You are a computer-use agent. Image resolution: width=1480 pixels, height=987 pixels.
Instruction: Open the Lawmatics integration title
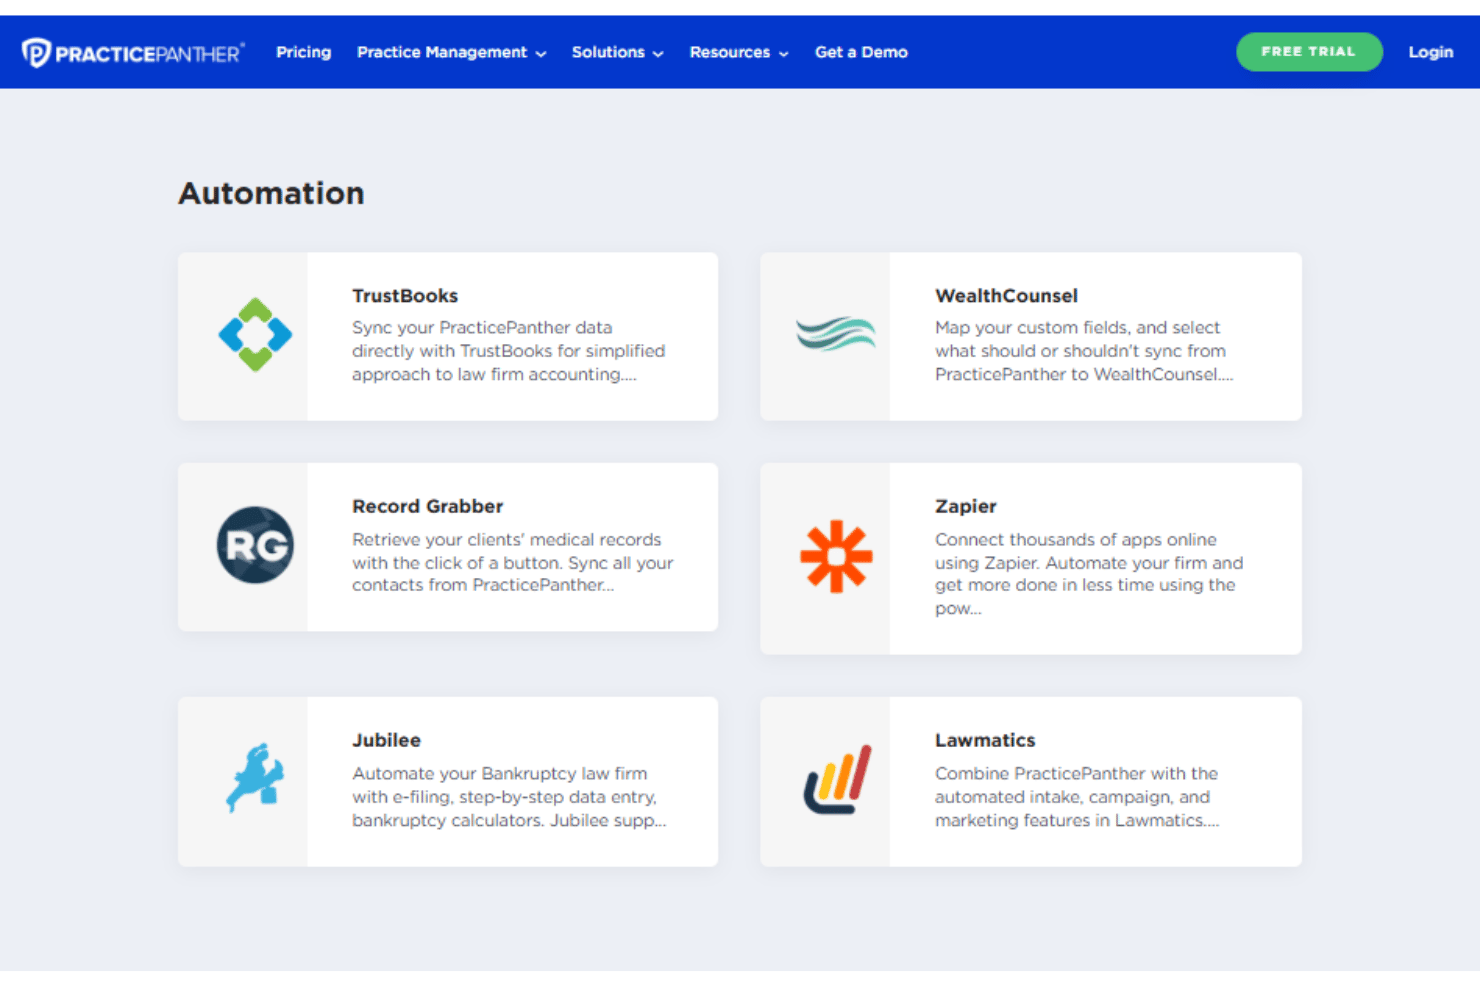click(985, 740)
